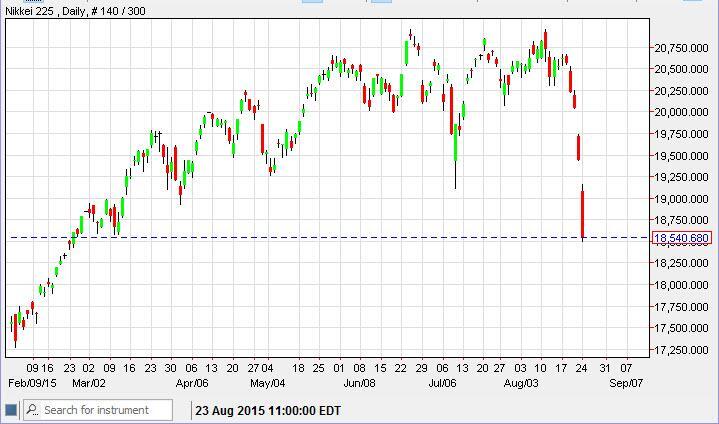Viewport: 719px width, 424px height.
Task: Click the day 30 tick label
Action: coord(171,368)
